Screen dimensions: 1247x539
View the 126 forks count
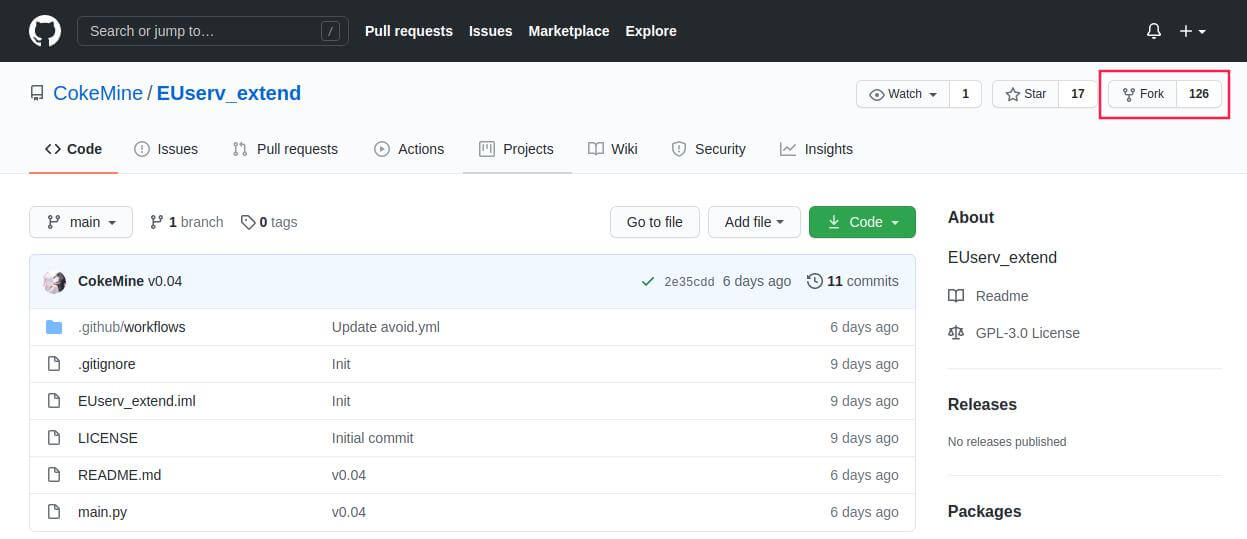pyautogui.click(x=1199, y=94)
